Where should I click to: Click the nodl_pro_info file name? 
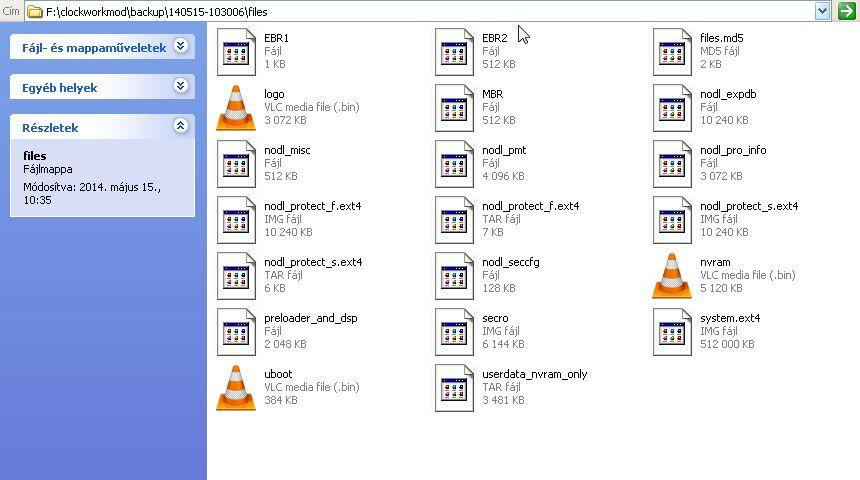point(733,150)
